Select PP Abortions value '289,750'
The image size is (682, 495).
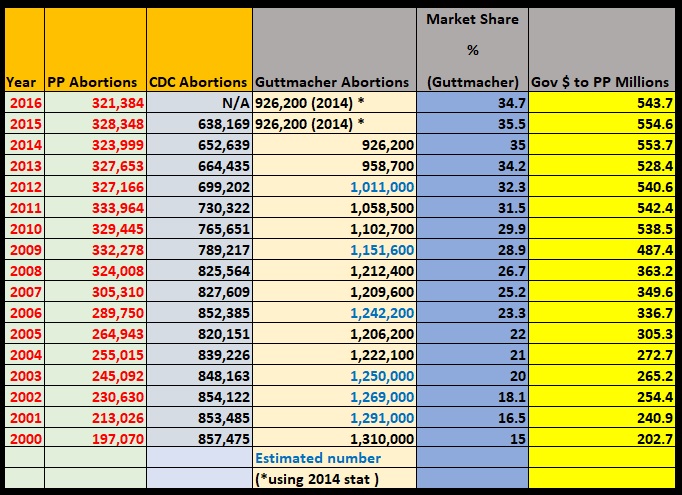[117, 313]
